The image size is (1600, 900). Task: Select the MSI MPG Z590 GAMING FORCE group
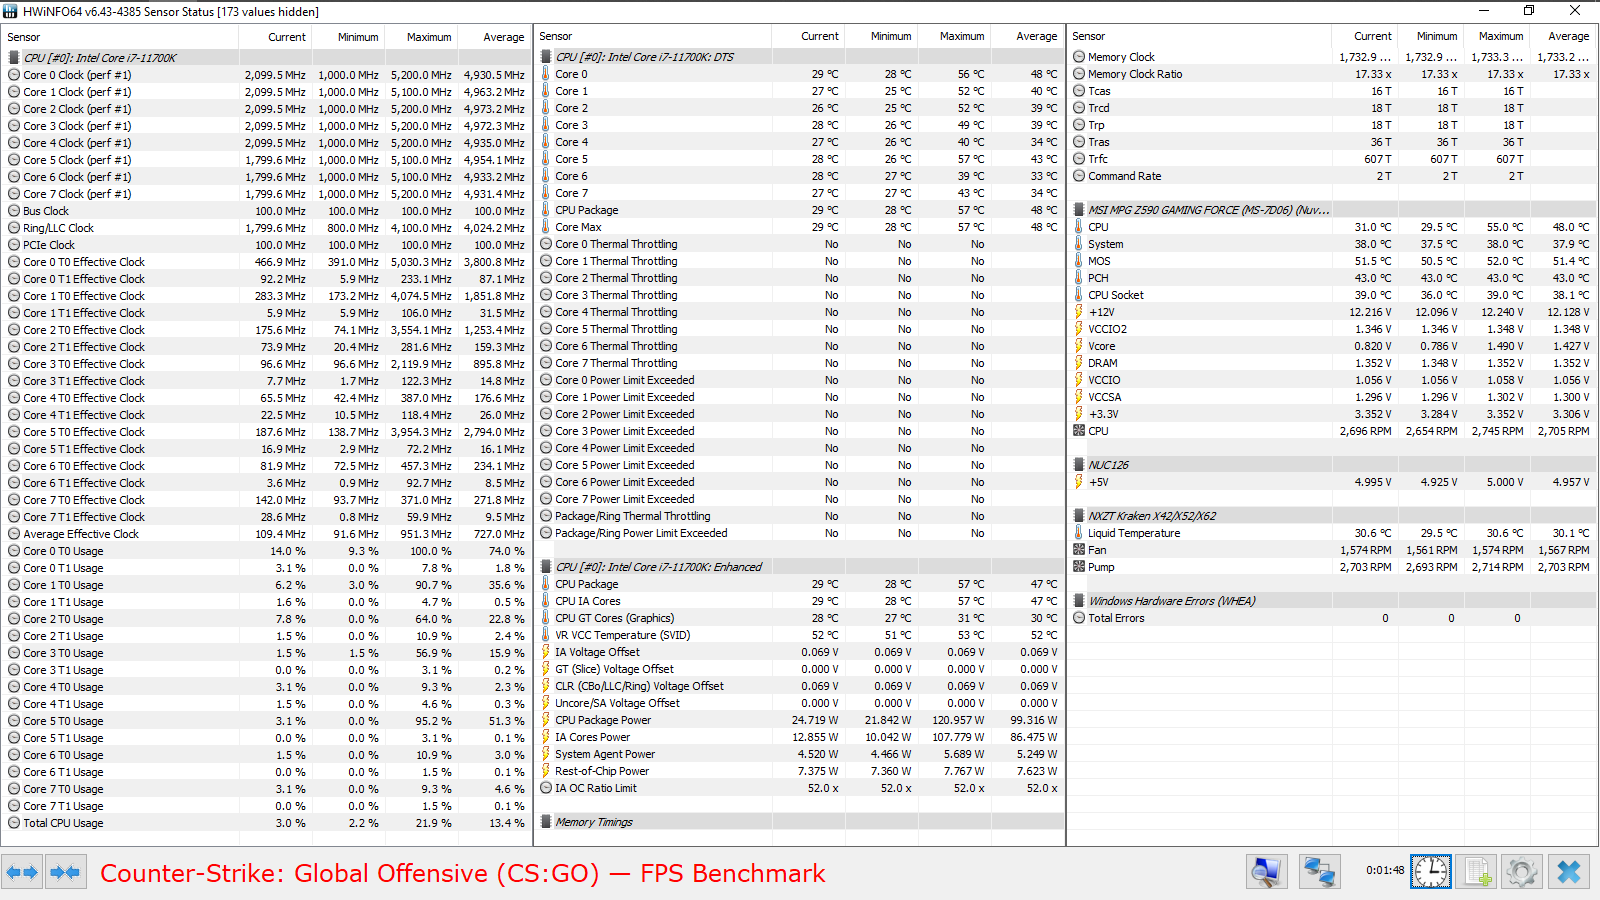click(1332, 210)
